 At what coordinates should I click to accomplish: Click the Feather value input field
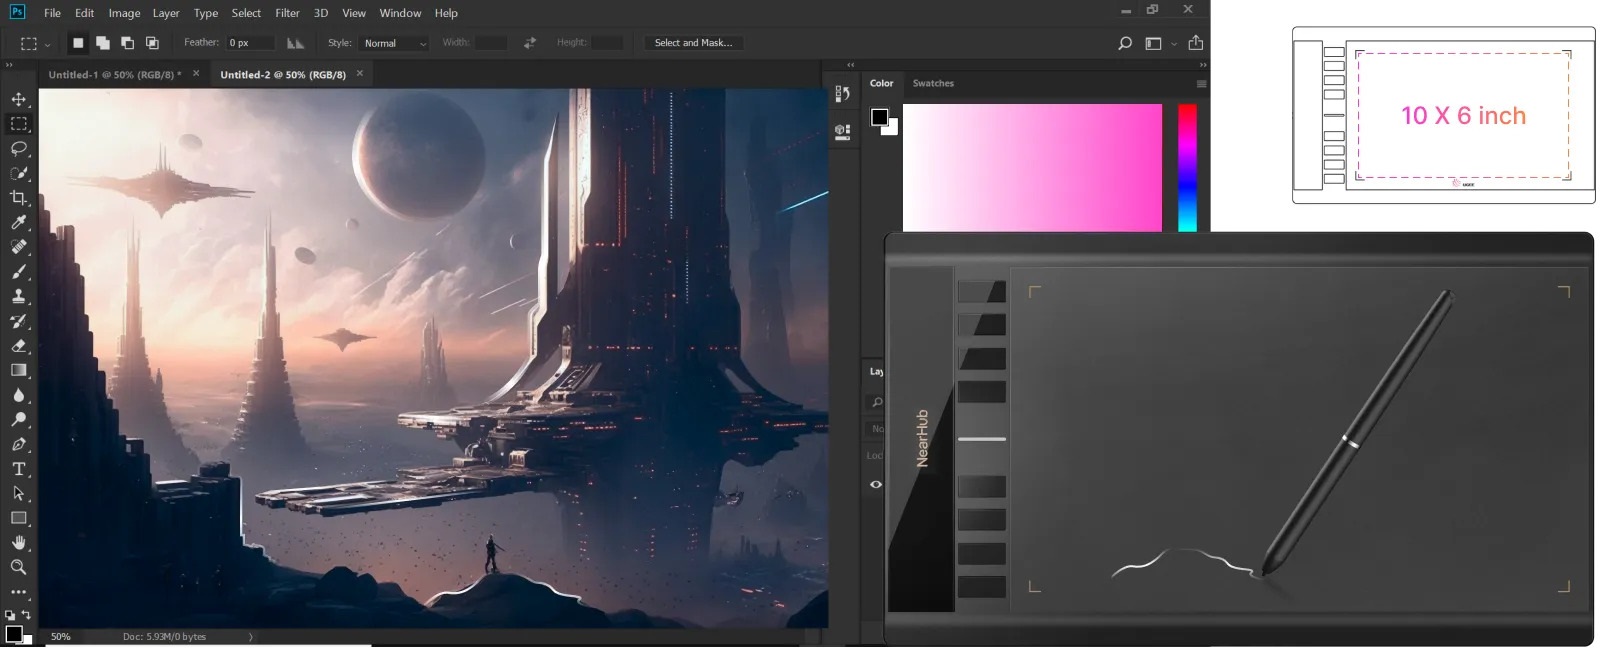coord(250,43)
